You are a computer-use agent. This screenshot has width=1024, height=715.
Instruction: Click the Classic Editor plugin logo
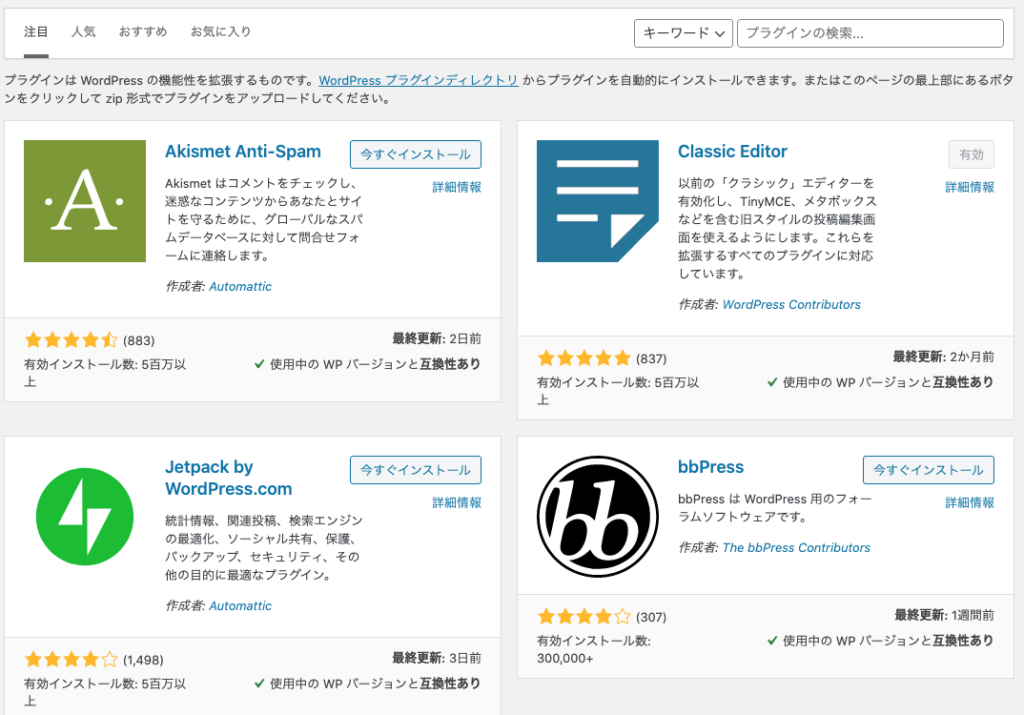coord(598,201)
